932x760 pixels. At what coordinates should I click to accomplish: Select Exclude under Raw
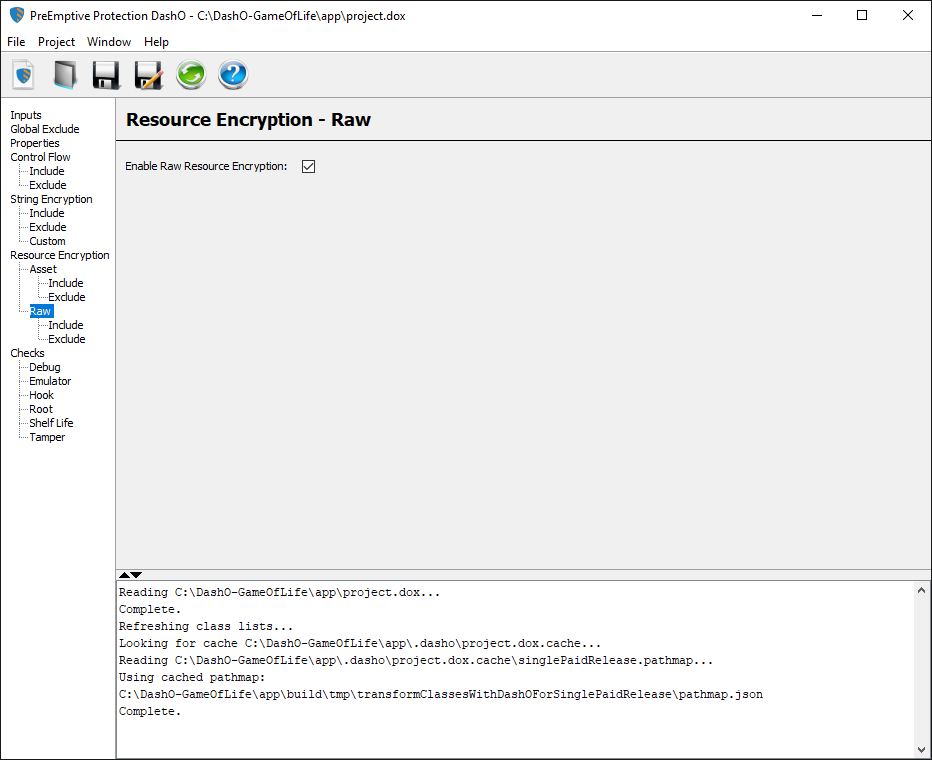[x=67, y=339]
